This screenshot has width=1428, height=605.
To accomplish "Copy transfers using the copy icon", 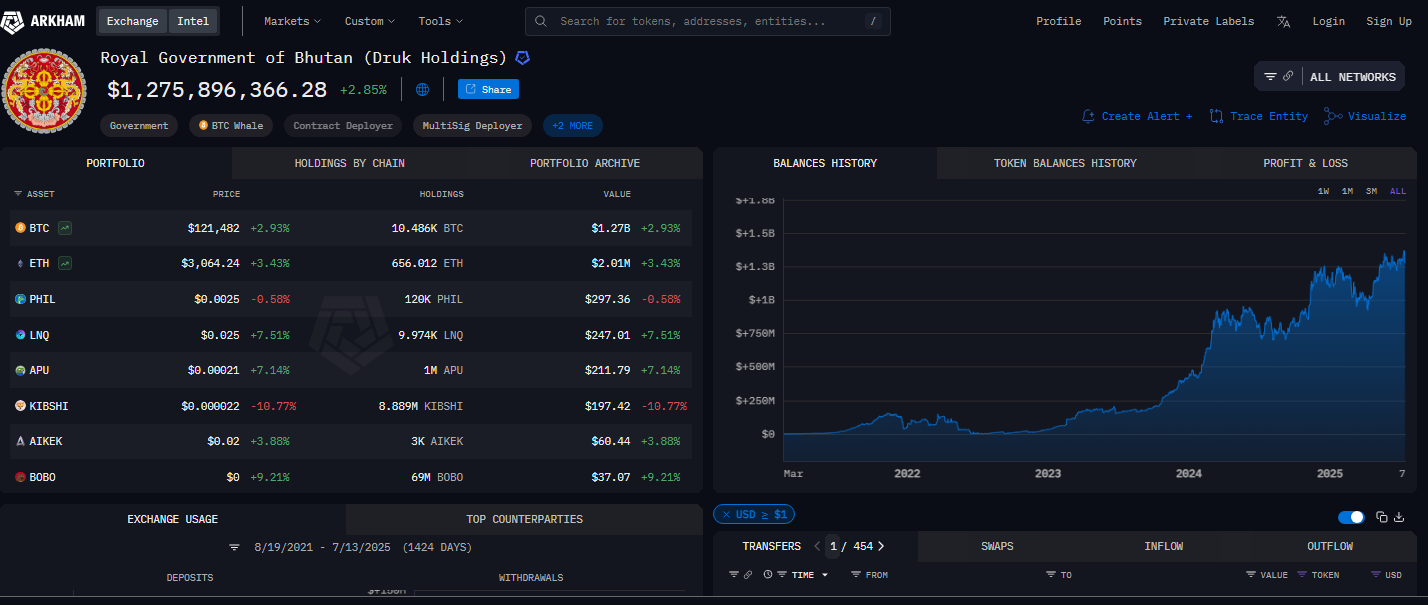I will 1382,517.
